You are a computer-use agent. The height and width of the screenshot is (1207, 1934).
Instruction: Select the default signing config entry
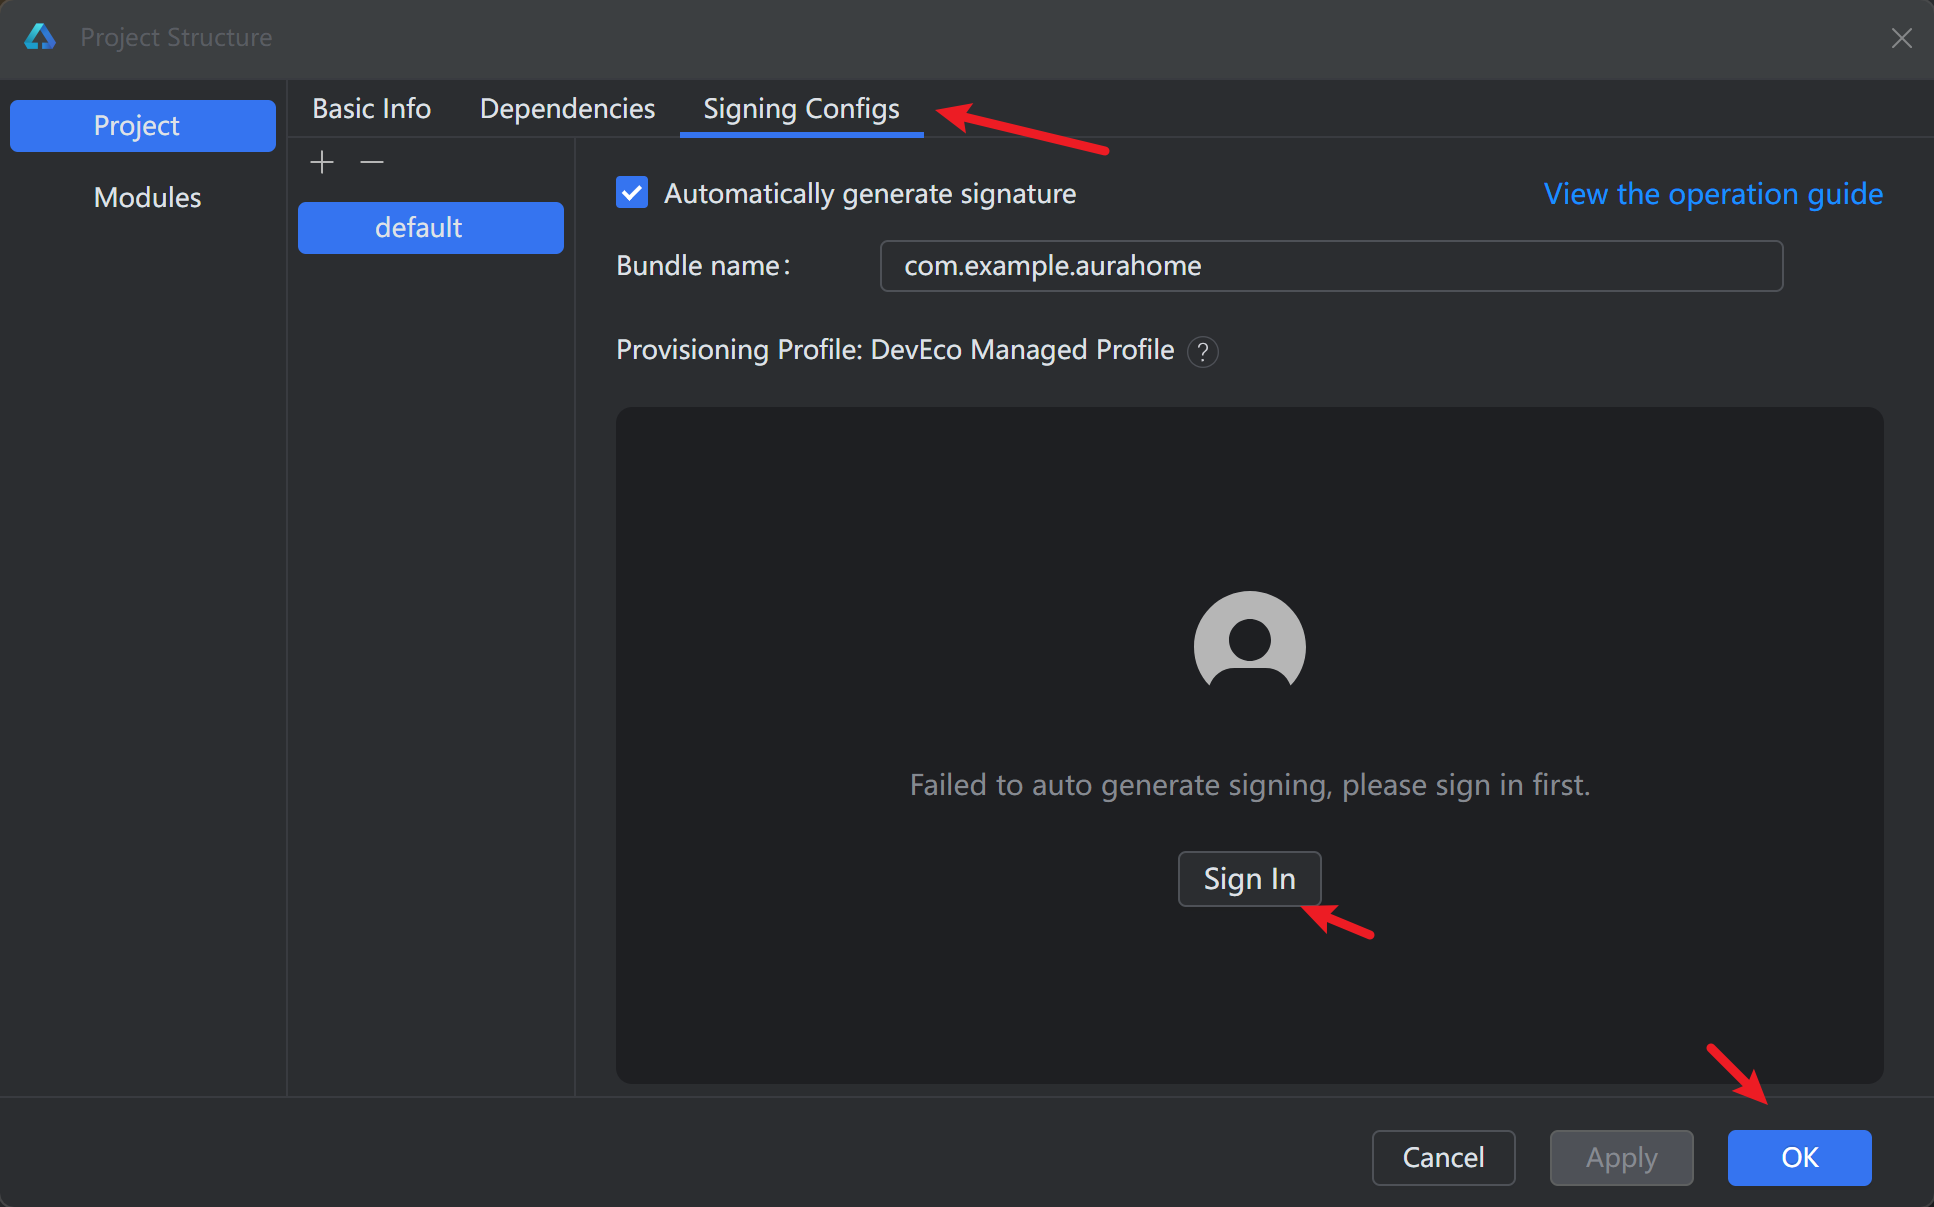pos(431,228)
